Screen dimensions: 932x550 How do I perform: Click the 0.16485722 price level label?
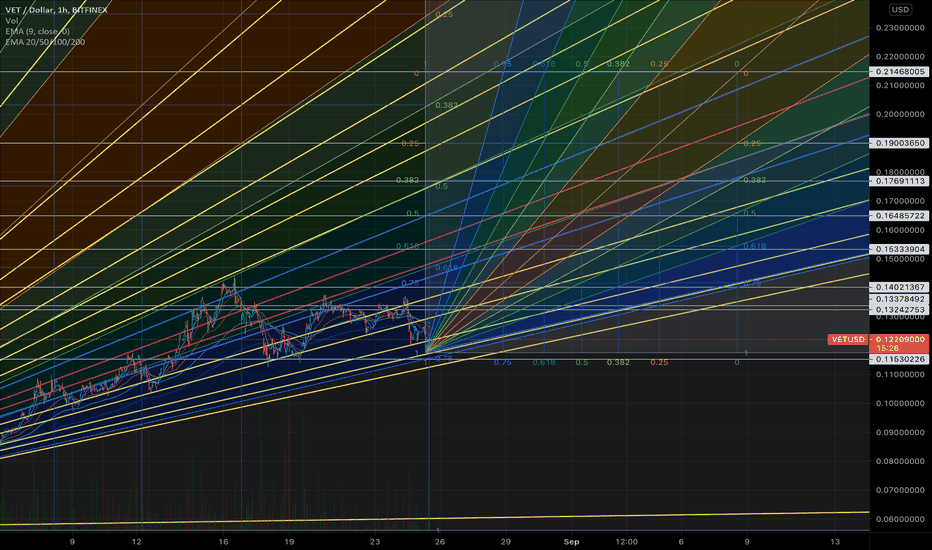pos(900,216)
